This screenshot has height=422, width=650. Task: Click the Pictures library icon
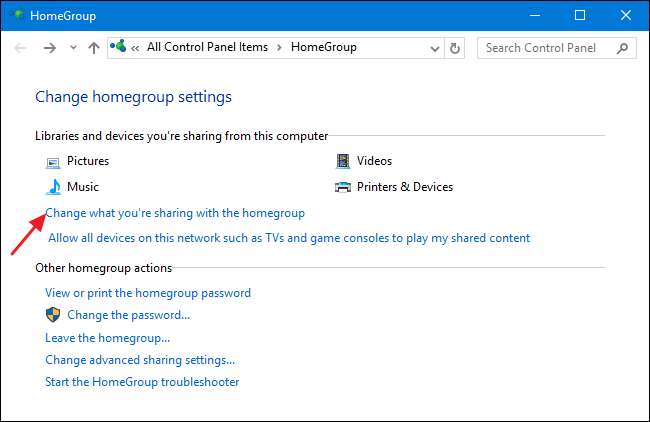53,161
